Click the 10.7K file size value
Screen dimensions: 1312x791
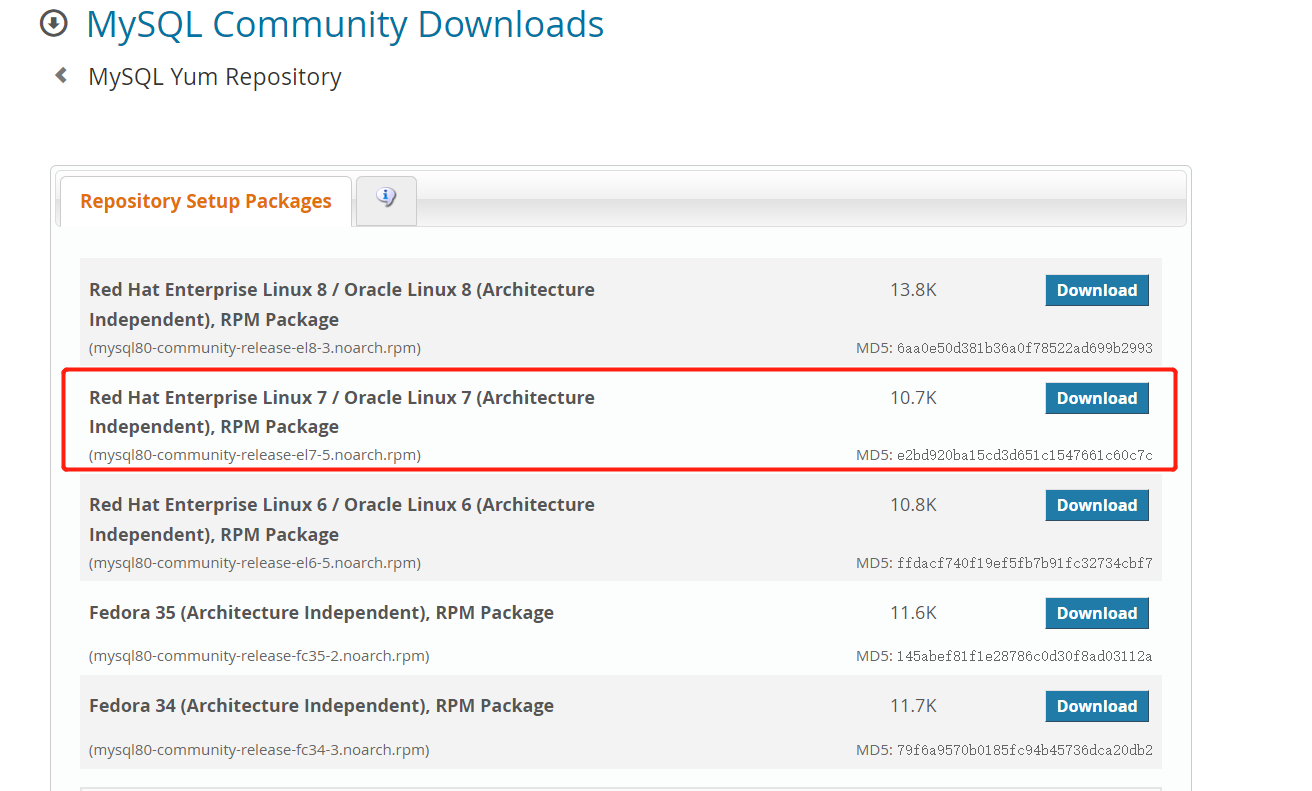pos(913,398)
